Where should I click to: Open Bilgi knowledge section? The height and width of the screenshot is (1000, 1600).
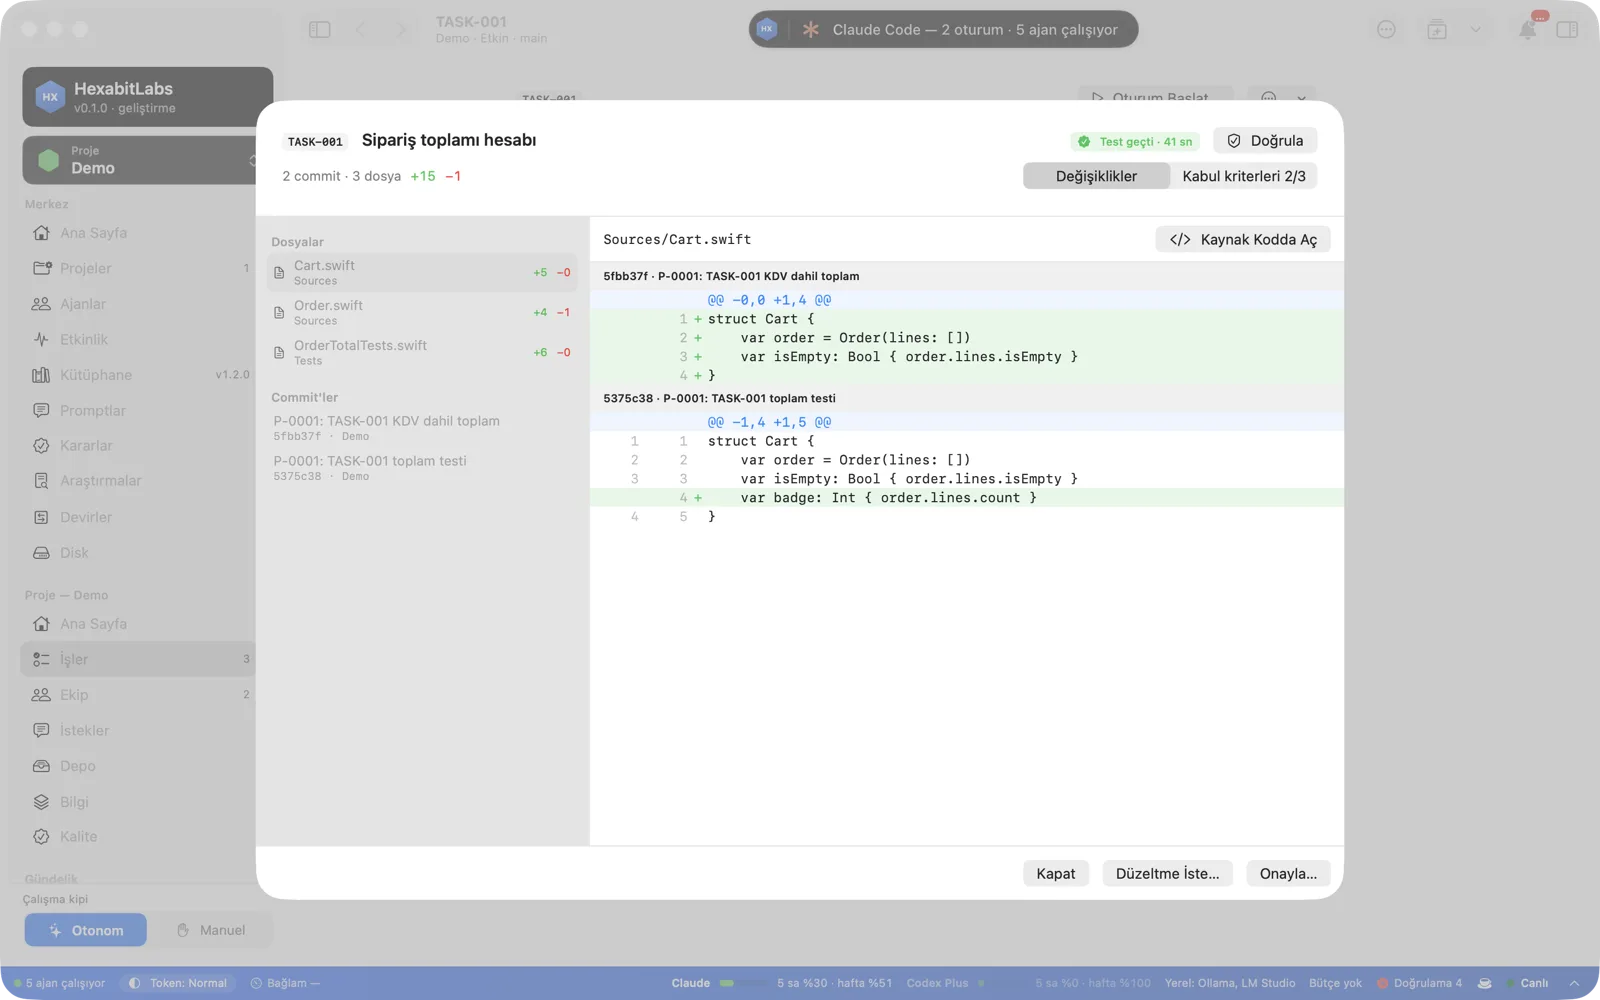[138, 802]
